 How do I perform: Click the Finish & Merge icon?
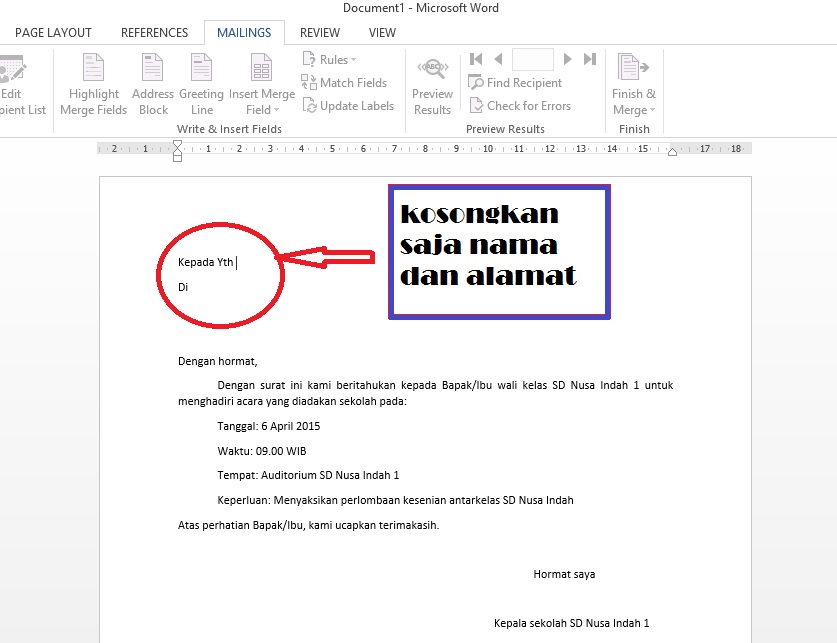pyautogui.click(x=633, y=67)
